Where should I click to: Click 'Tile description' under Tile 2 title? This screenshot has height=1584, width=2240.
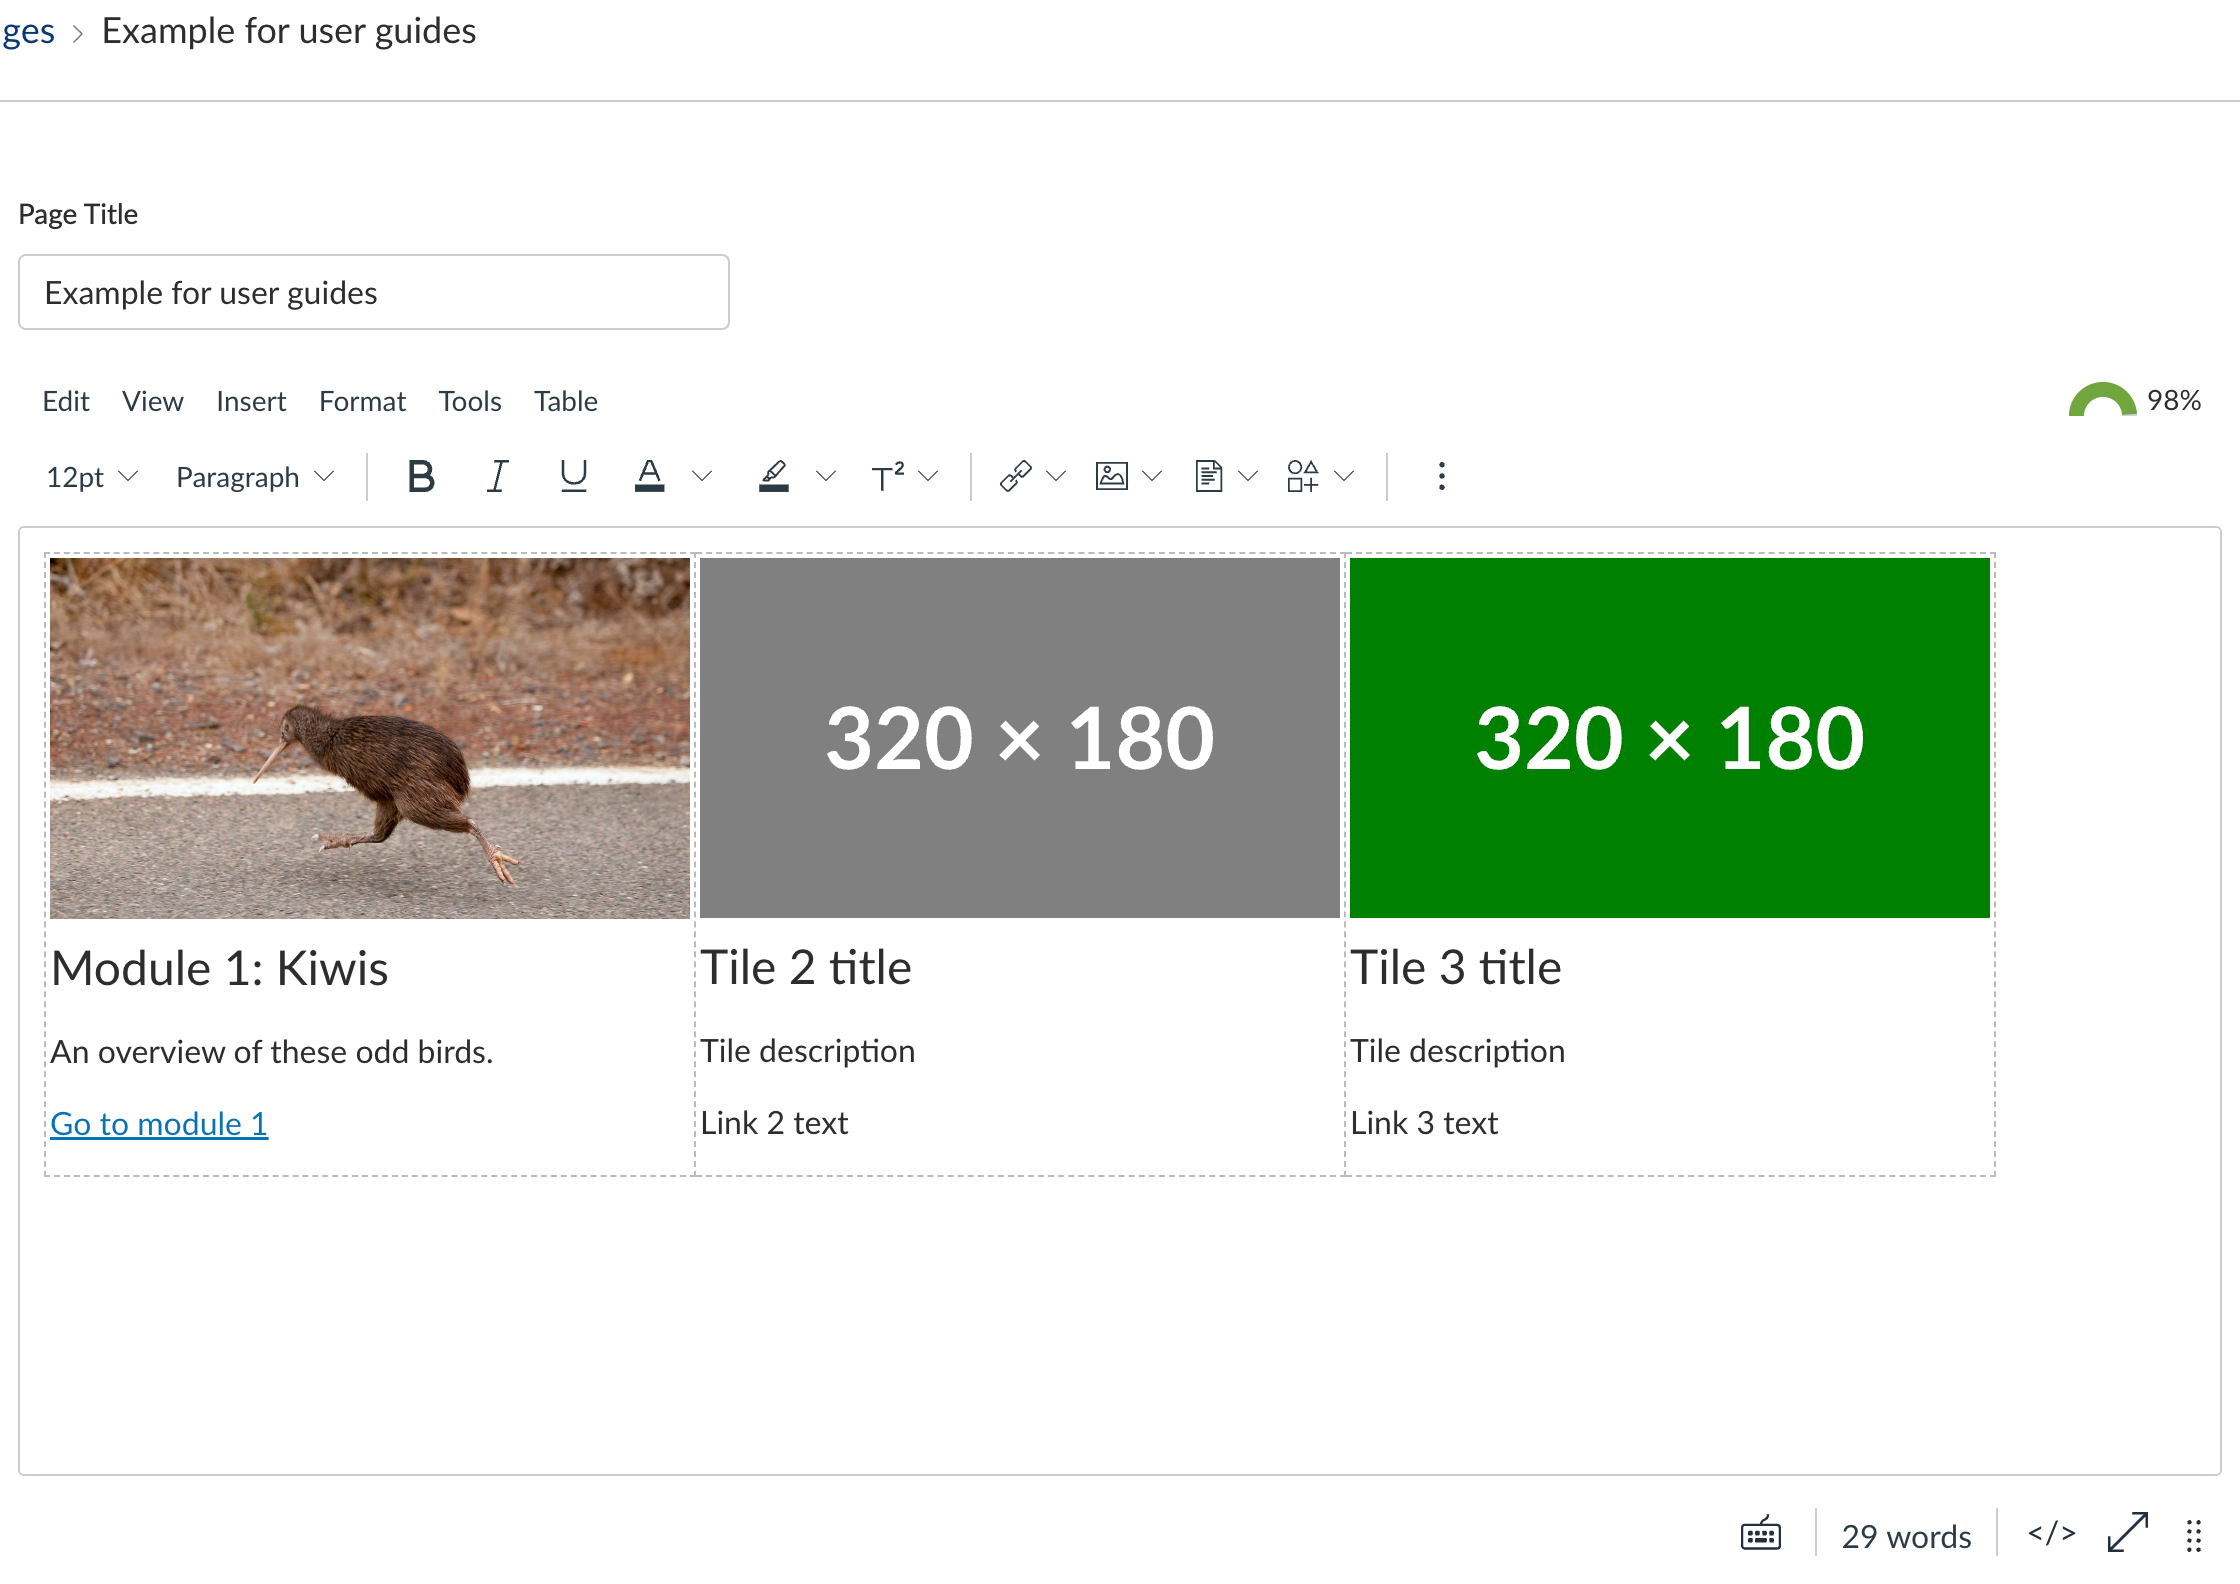(808, 1051)
